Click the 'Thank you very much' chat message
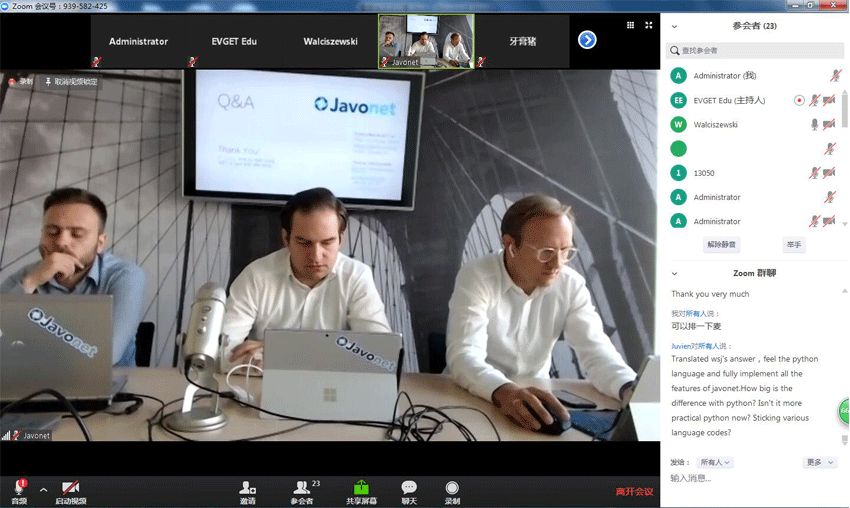 (x=710, y=294)
